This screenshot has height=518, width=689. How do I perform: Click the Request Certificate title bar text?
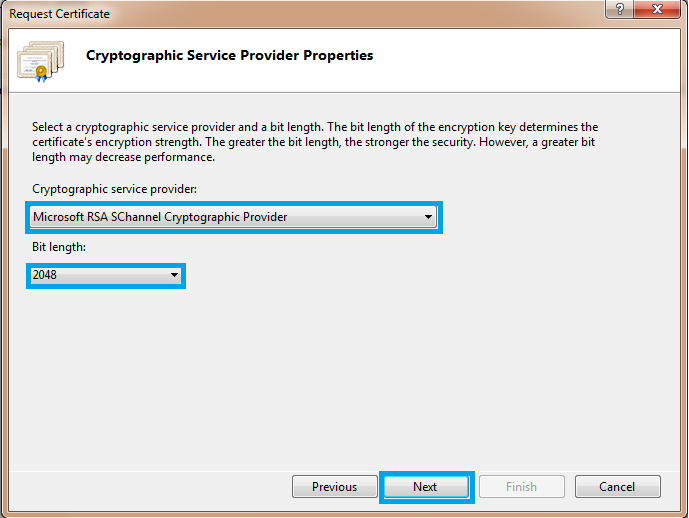60,14
